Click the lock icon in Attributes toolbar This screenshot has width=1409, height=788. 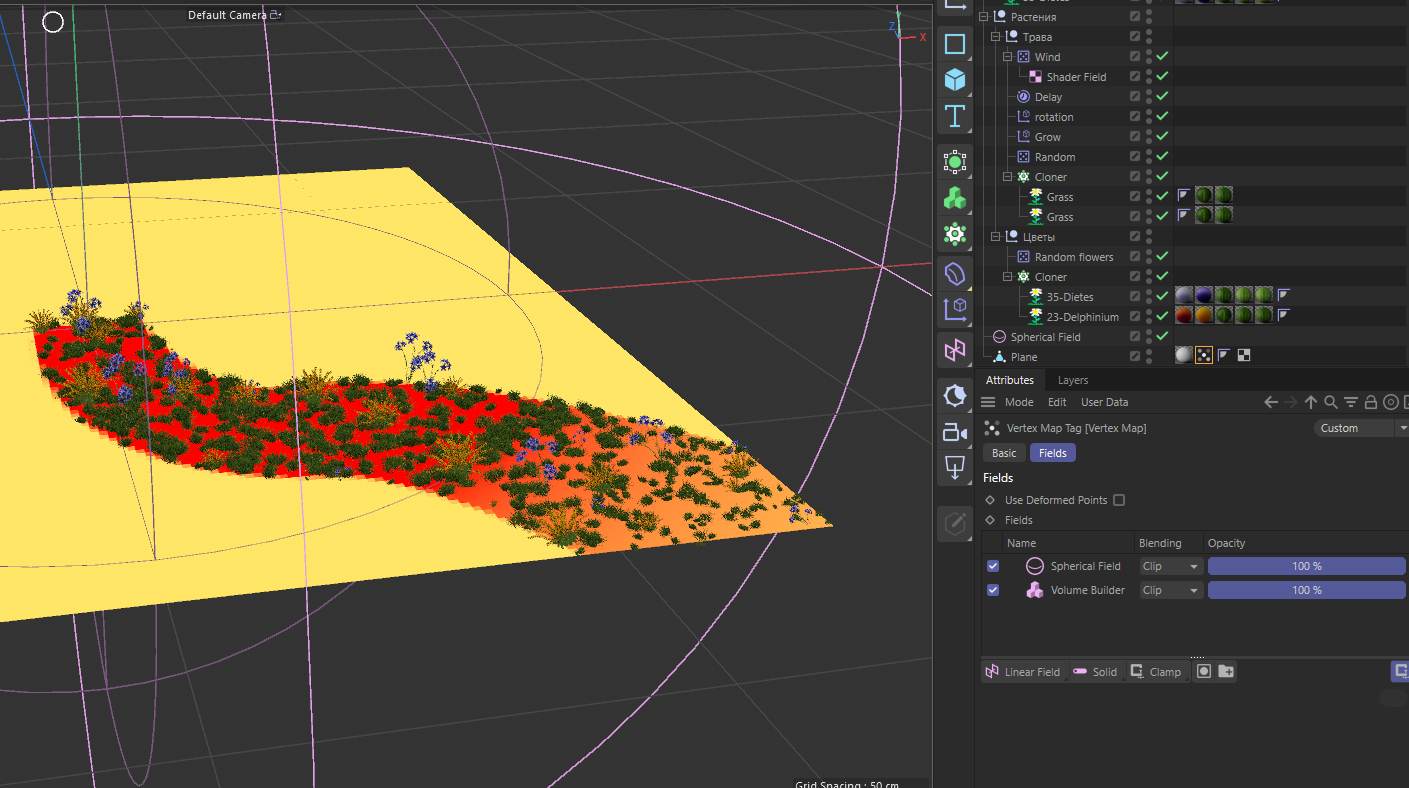1371,402
